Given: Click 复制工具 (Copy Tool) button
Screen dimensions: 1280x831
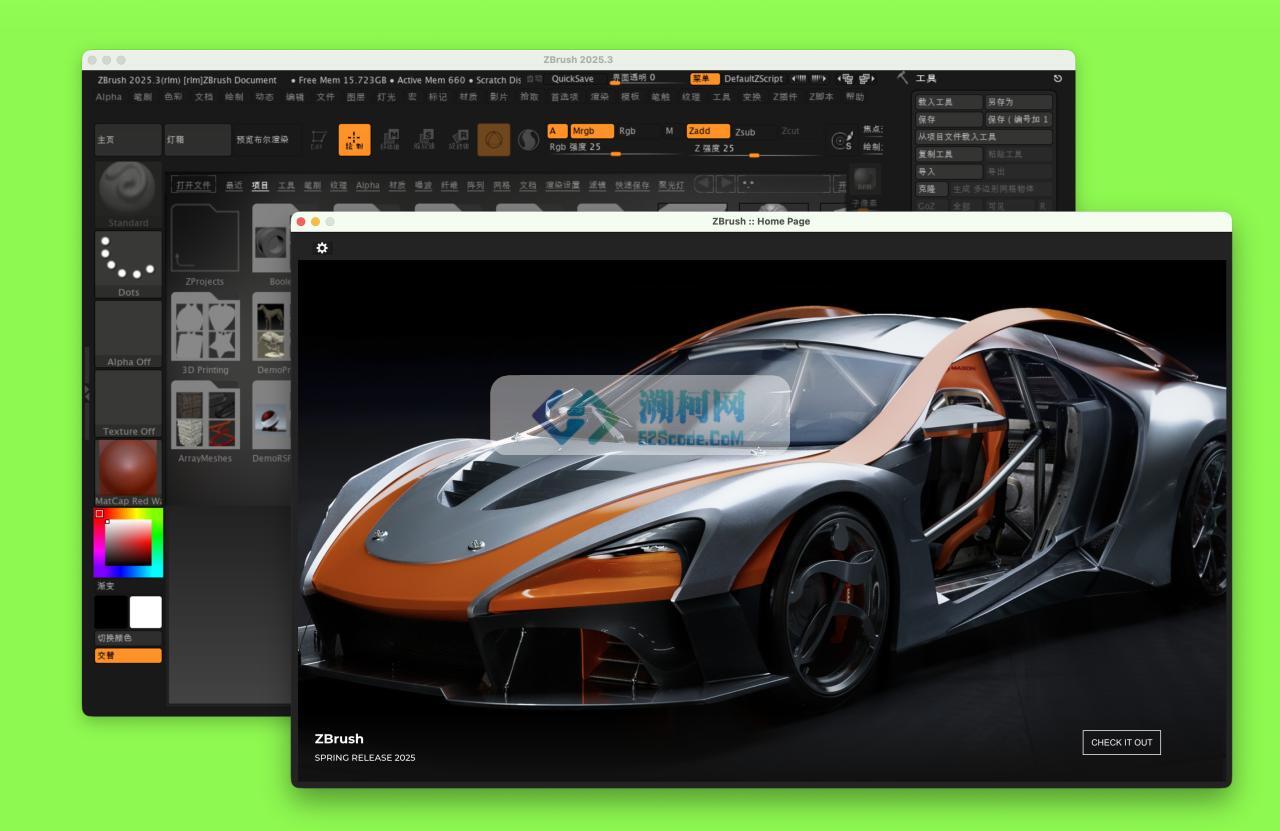Looking at the screenshot, I should [948, 154].
